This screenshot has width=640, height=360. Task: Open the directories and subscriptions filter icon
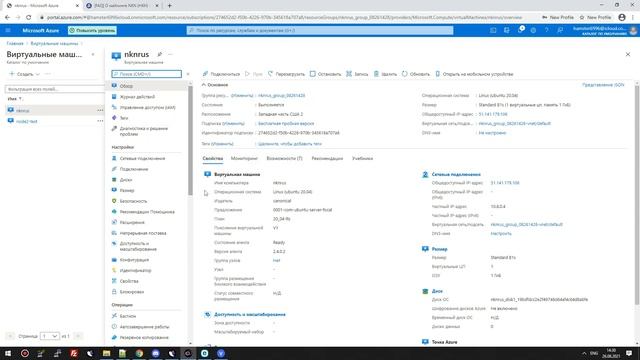(x=507, y=30)
